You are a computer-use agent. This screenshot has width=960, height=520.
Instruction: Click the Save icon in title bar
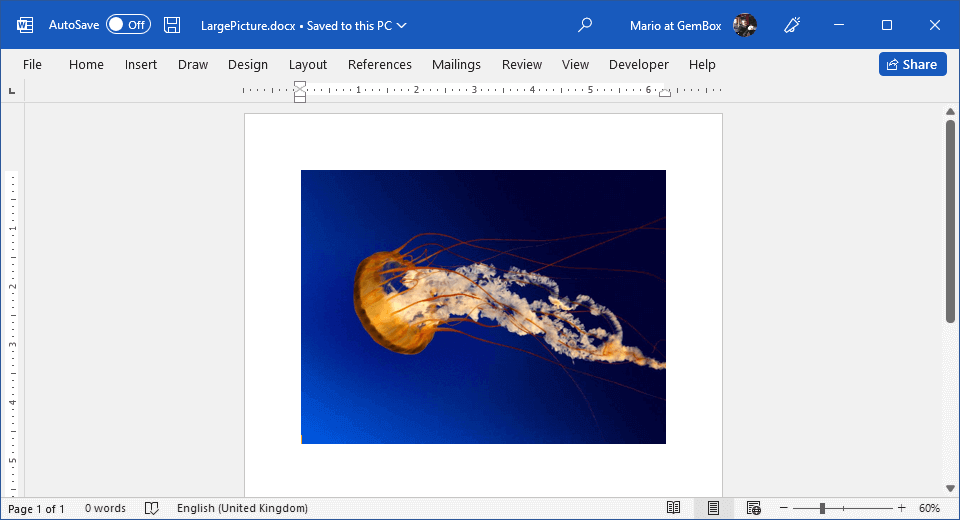[172, 25]
